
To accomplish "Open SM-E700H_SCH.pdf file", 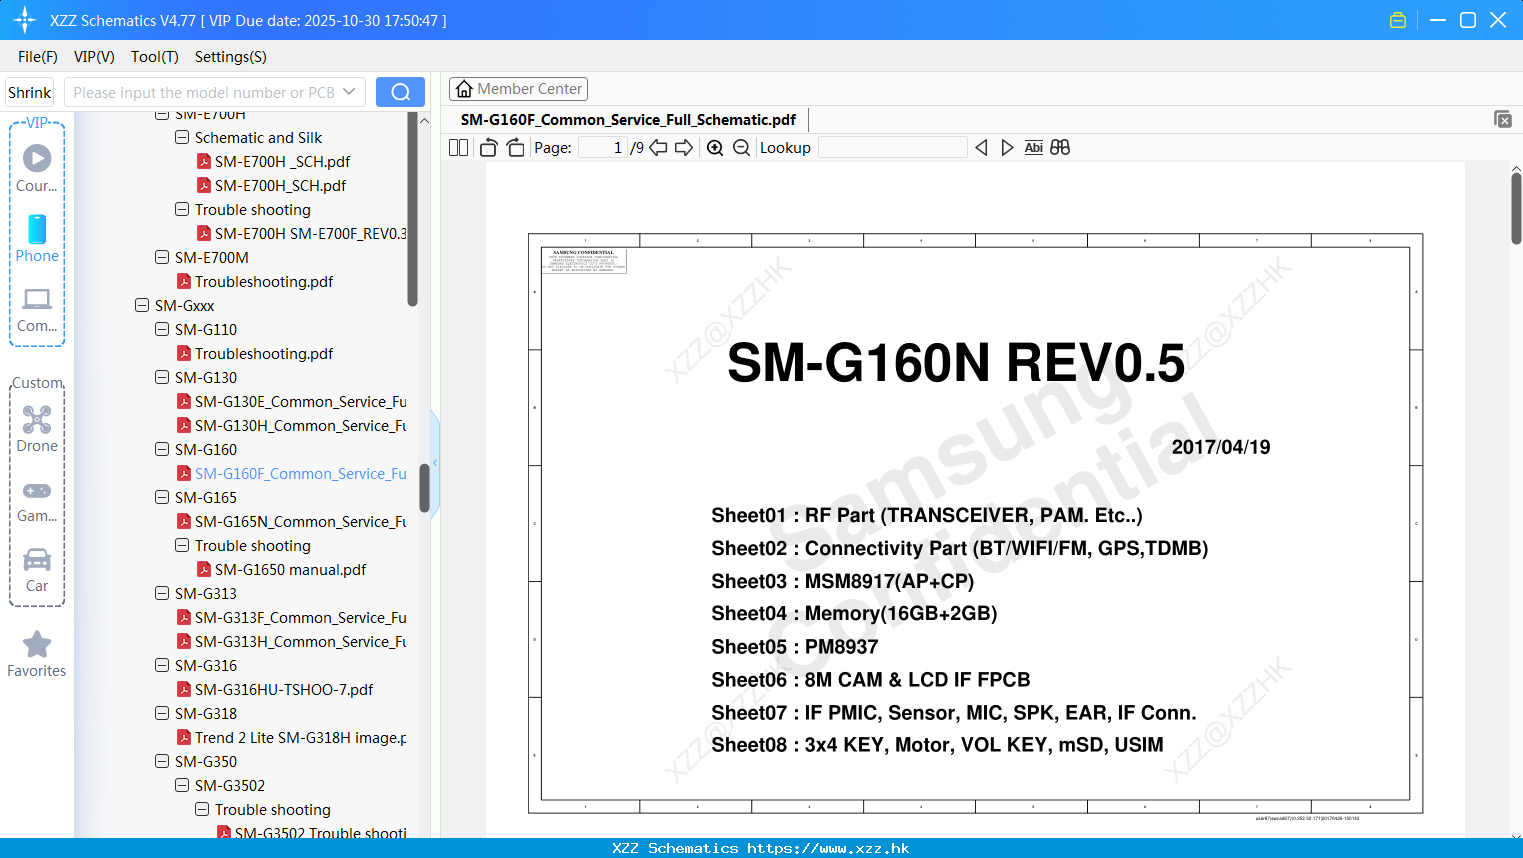I will click(280, 185).
